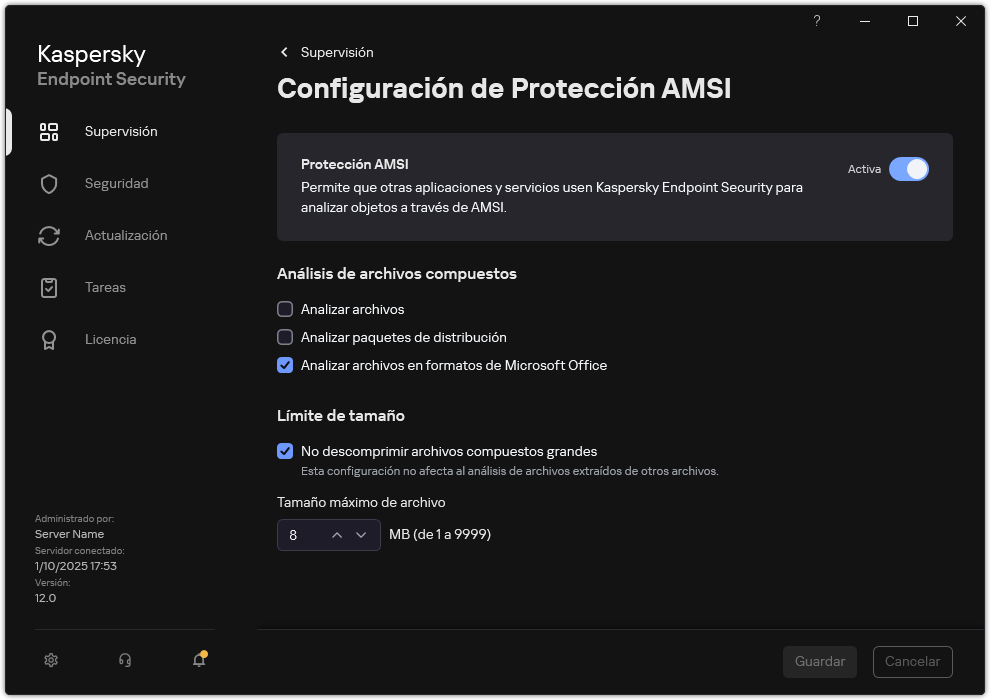Decrease file size limit with down arrow
The width and height of the screenshot is (990, 700).
(x=361, y=535)
